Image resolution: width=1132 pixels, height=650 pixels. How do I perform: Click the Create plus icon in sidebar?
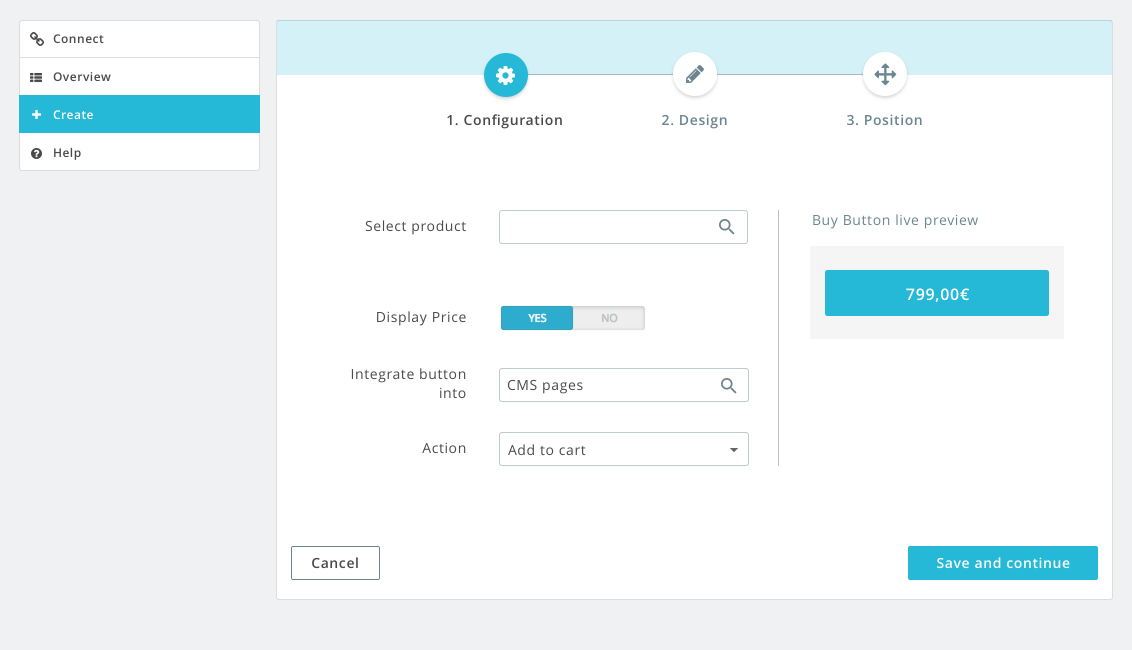click(37, 115)
